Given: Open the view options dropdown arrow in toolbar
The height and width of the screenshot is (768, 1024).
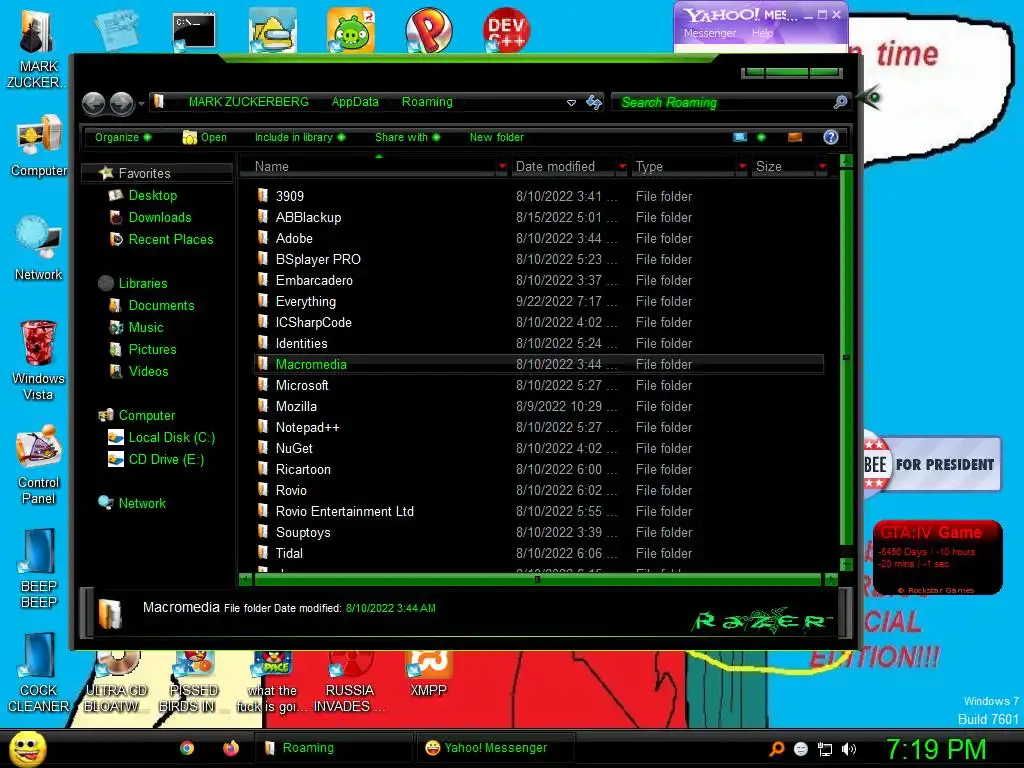Looking at the screenshot, I should pos(761,137).
